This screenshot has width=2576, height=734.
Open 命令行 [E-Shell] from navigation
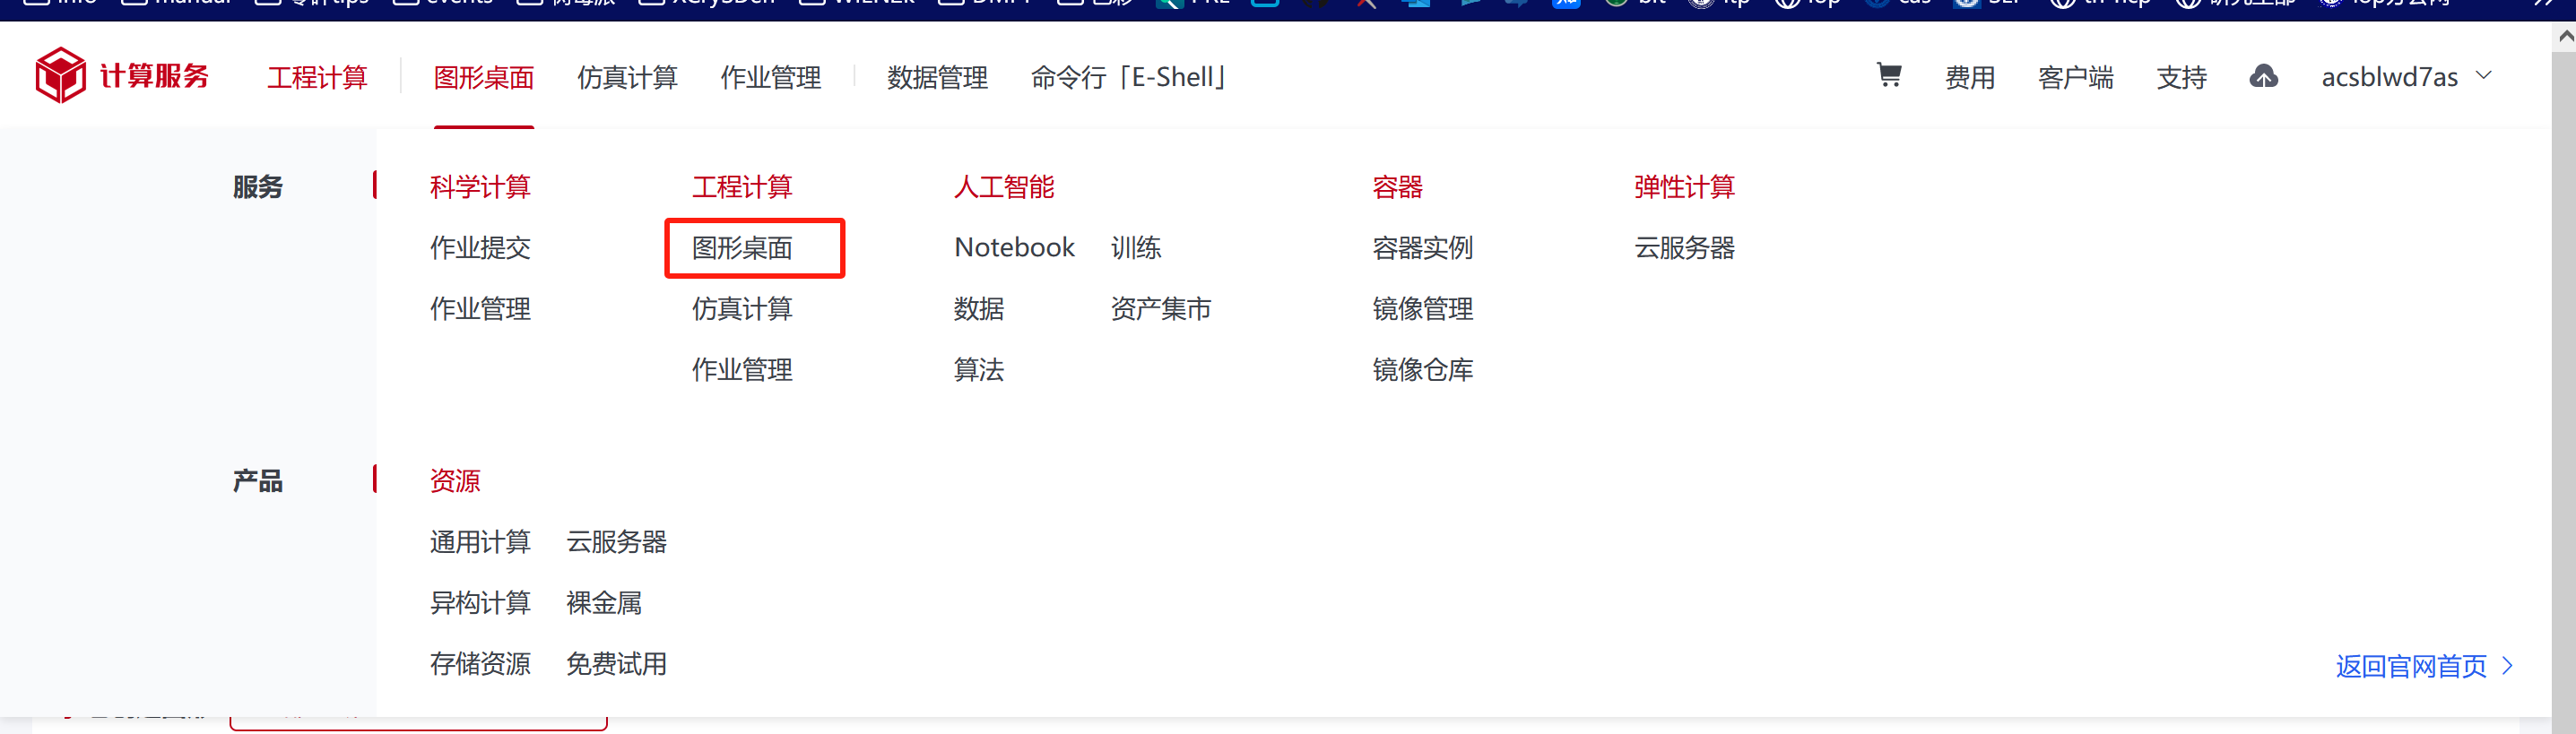1128,77
